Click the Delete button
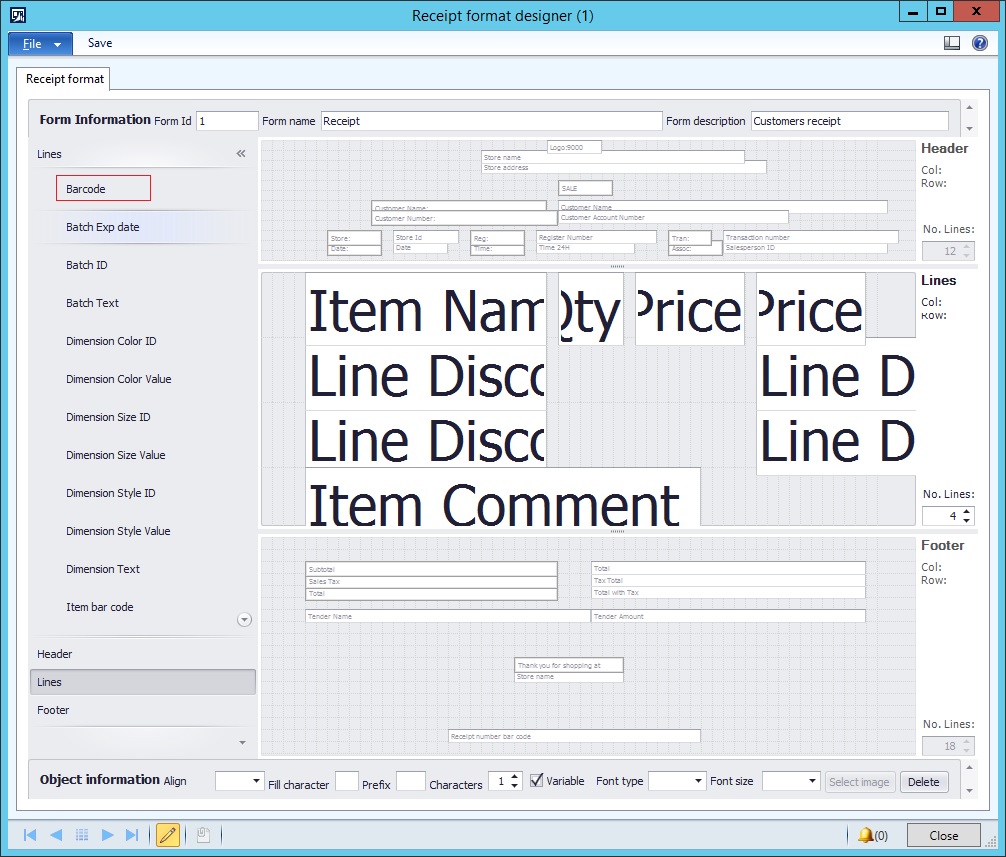The image size is (1006, 857). coord(923,781)
